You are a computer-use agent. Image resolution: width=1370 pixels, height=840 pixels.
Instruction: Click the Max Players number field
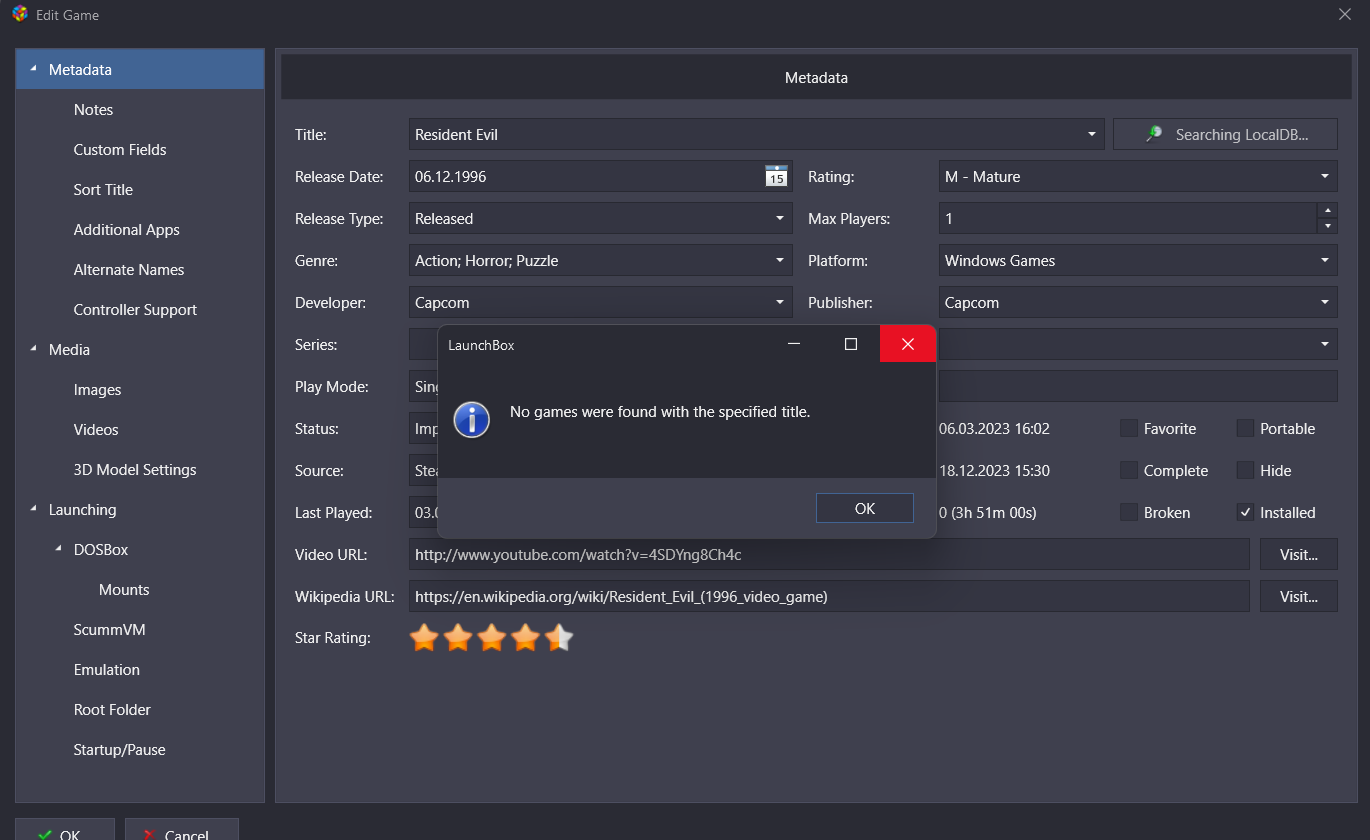pos(1127,218)
